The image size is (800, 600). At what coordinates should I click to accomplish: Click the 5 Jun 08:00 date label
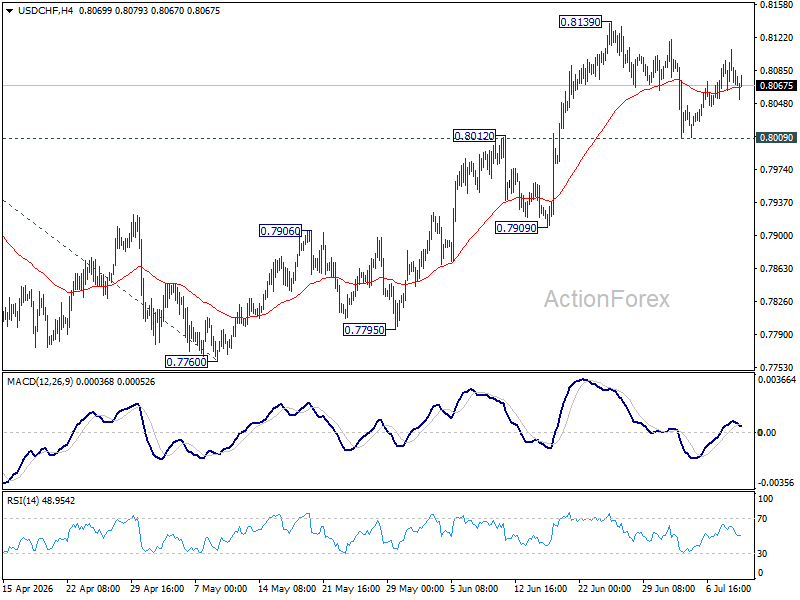(474, 588)
